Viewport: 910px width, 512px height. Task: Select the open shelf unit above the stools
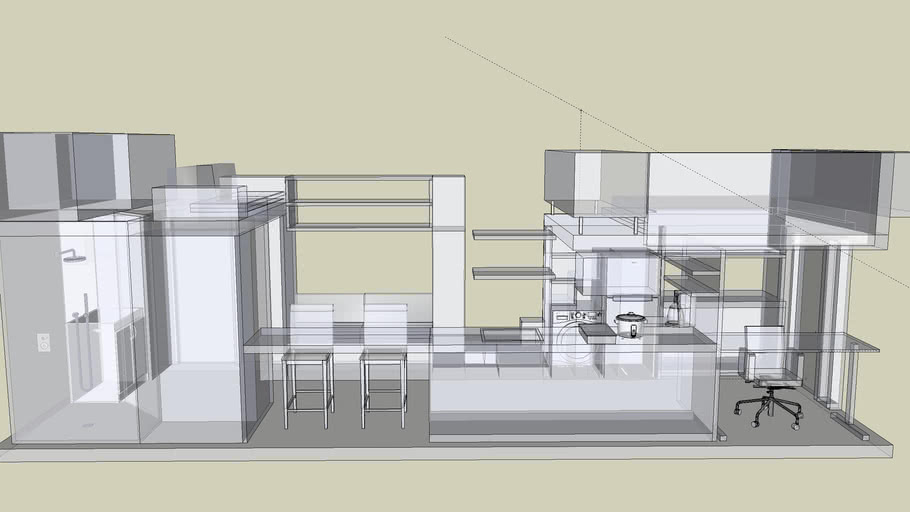coord(360,203)
